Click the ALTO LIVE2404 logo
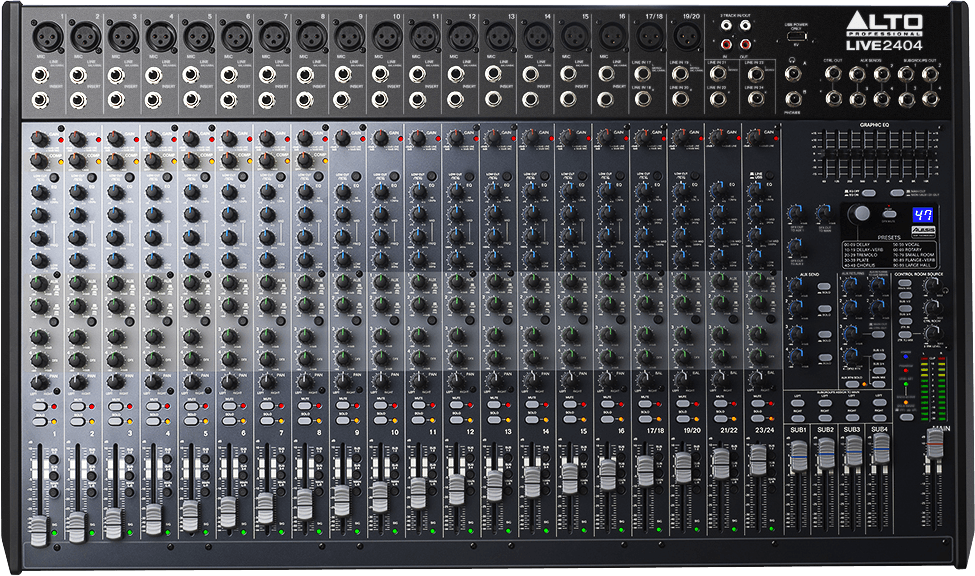 [x=884, y=31]
